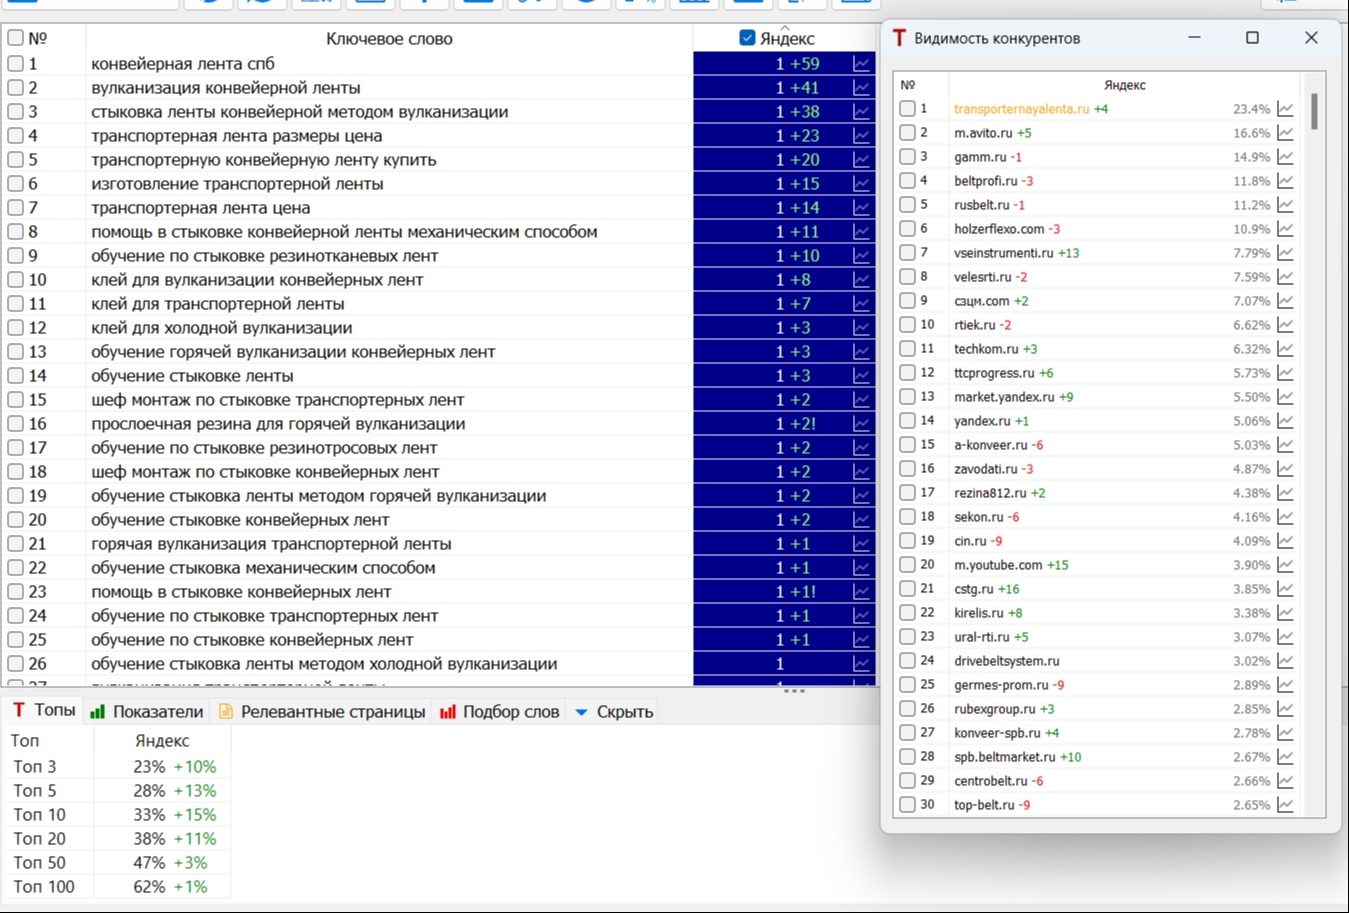The width and height of the screenshot is (1349, 913).
Task: Open chart icon for изготовление транспортерной ленты
Action: click(861, 184)
